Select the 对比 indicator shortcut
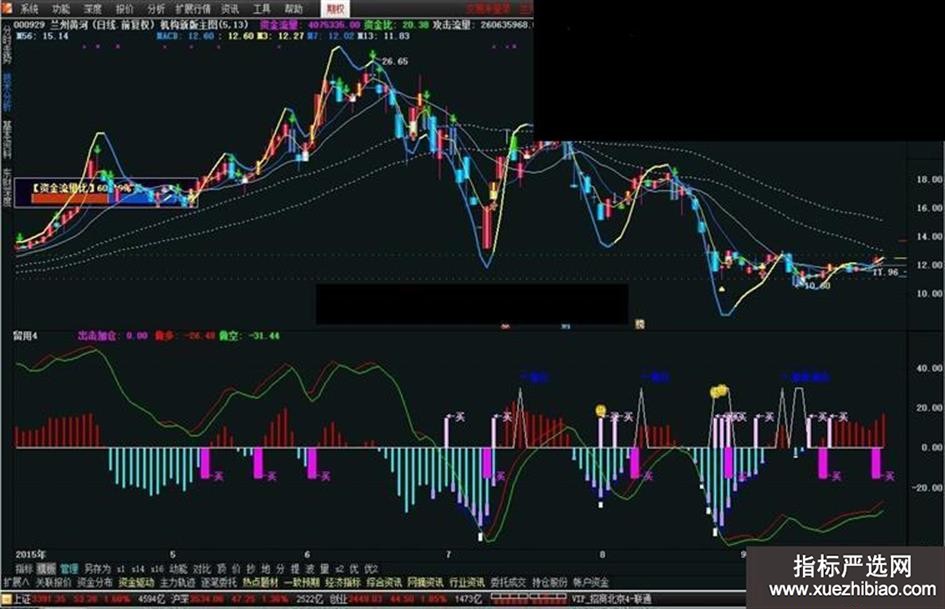The width and height of the screenshot is (945, 609). (202, 569)
